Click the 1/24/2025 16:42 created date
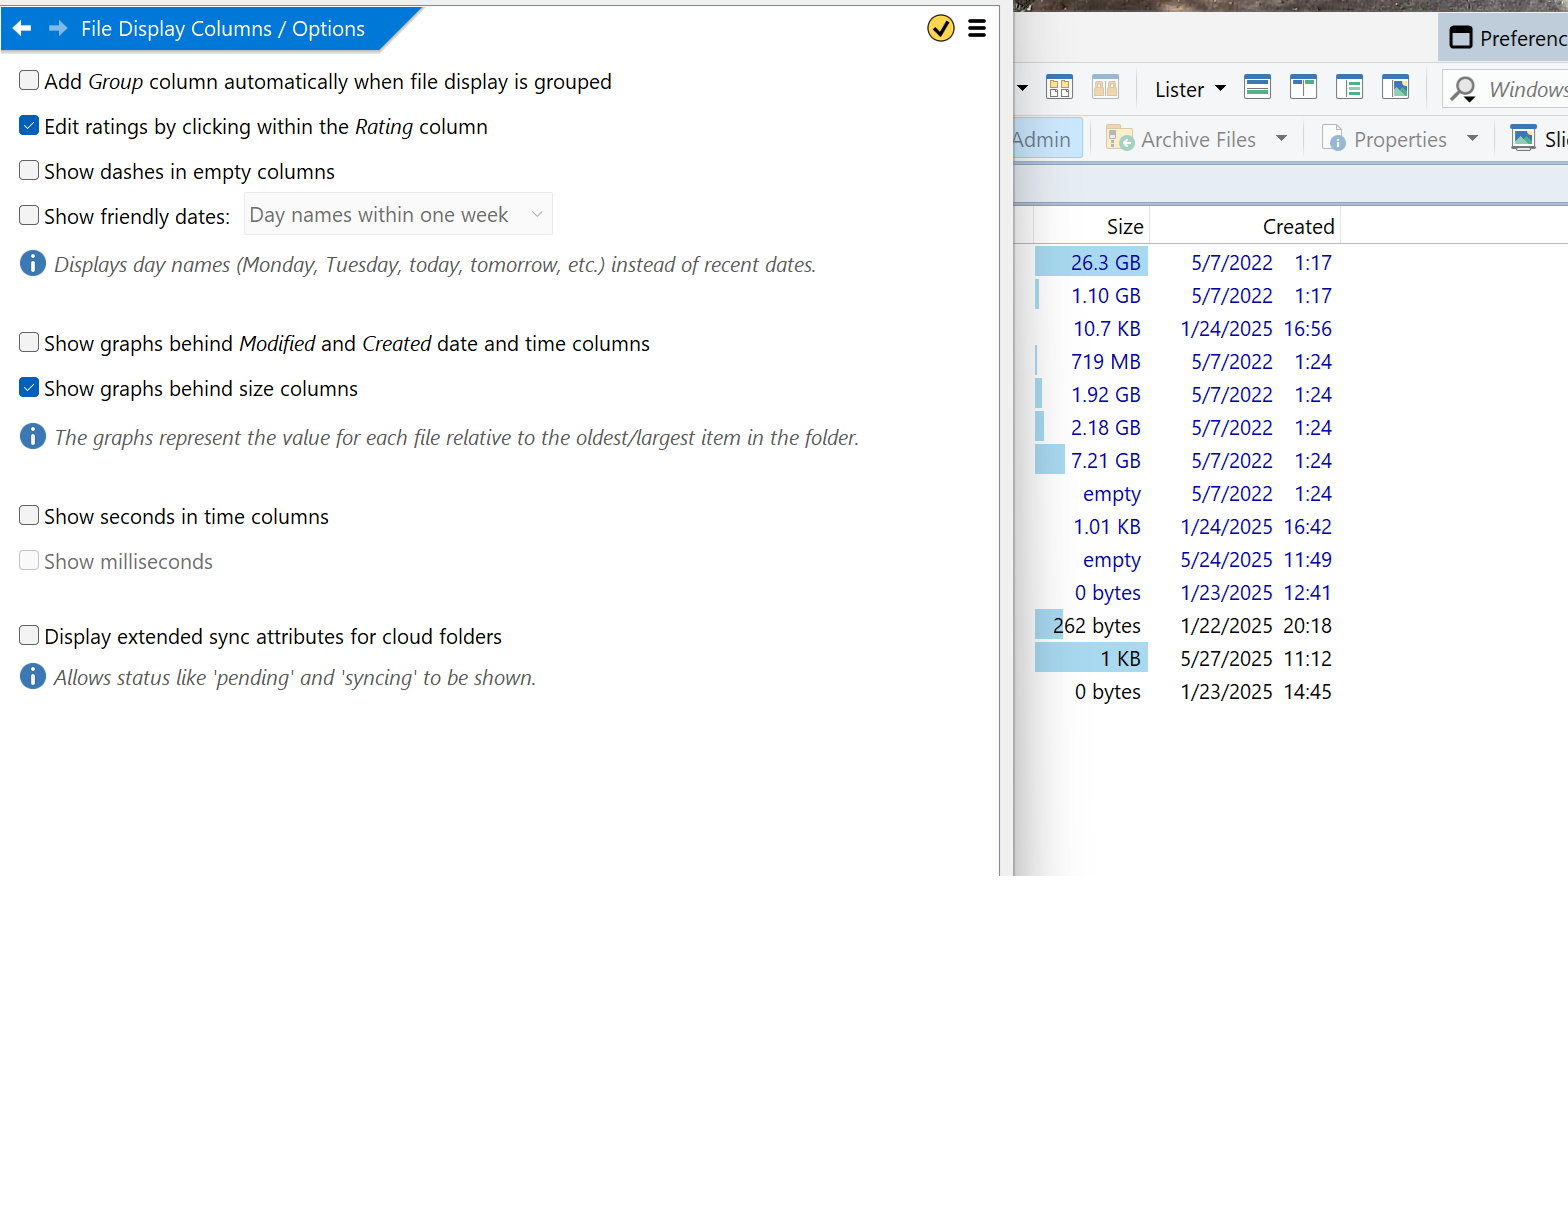1568x1209 pixels. pos(1256,526)
